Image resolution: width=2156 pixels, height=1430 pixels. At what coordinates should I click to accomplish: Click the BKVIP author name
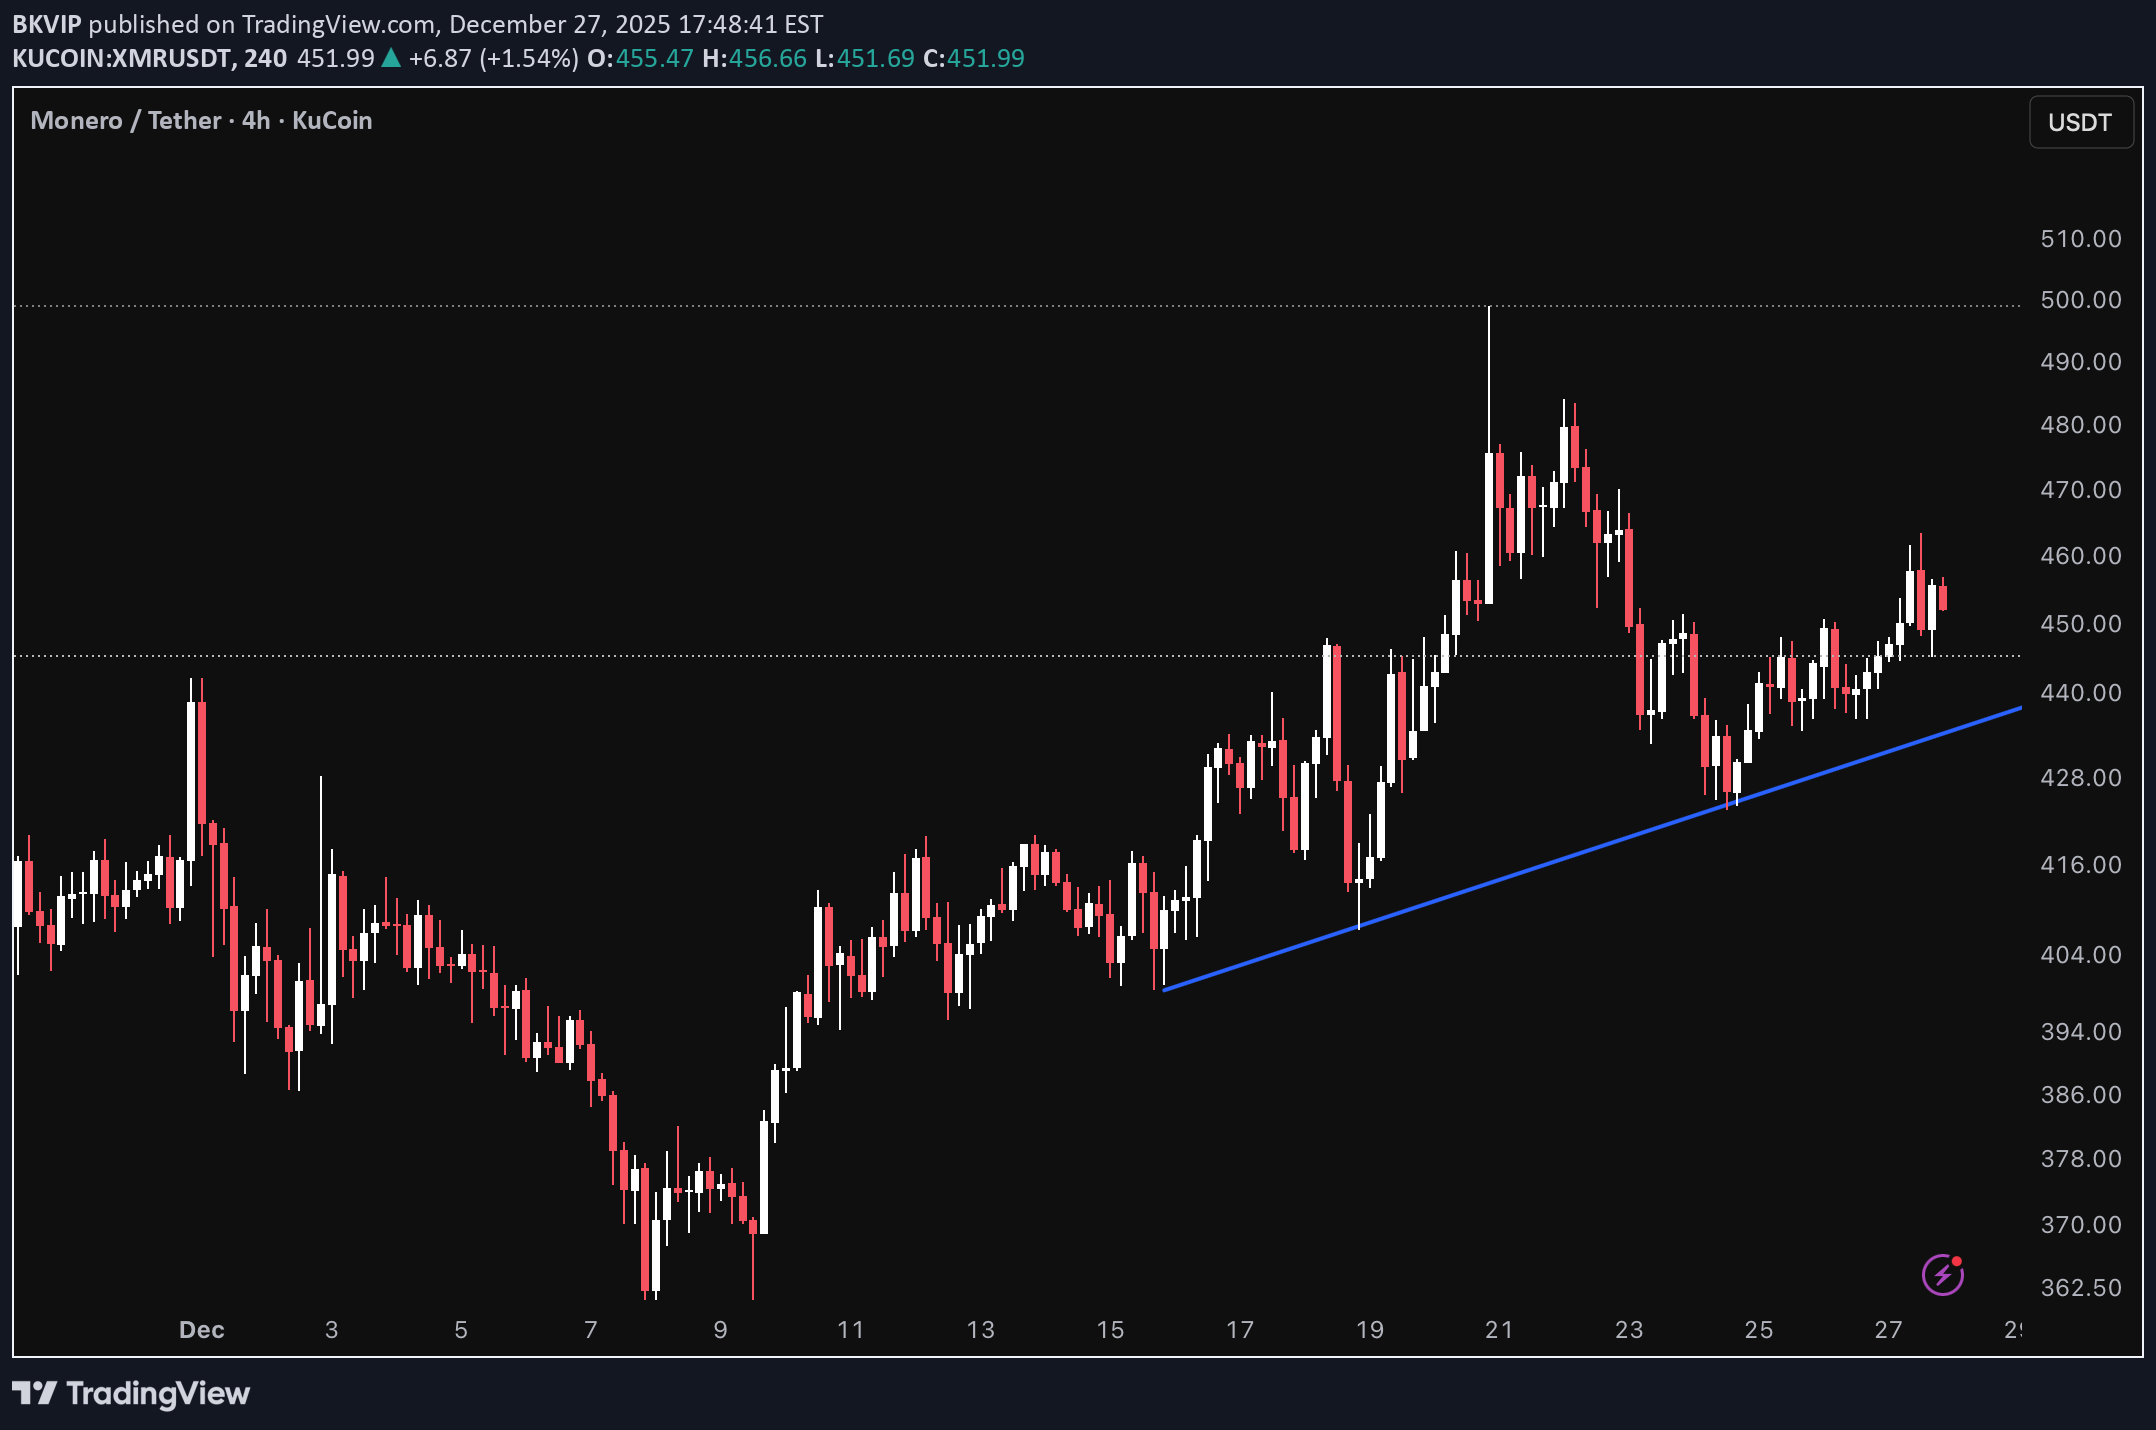tap(46, 24)
